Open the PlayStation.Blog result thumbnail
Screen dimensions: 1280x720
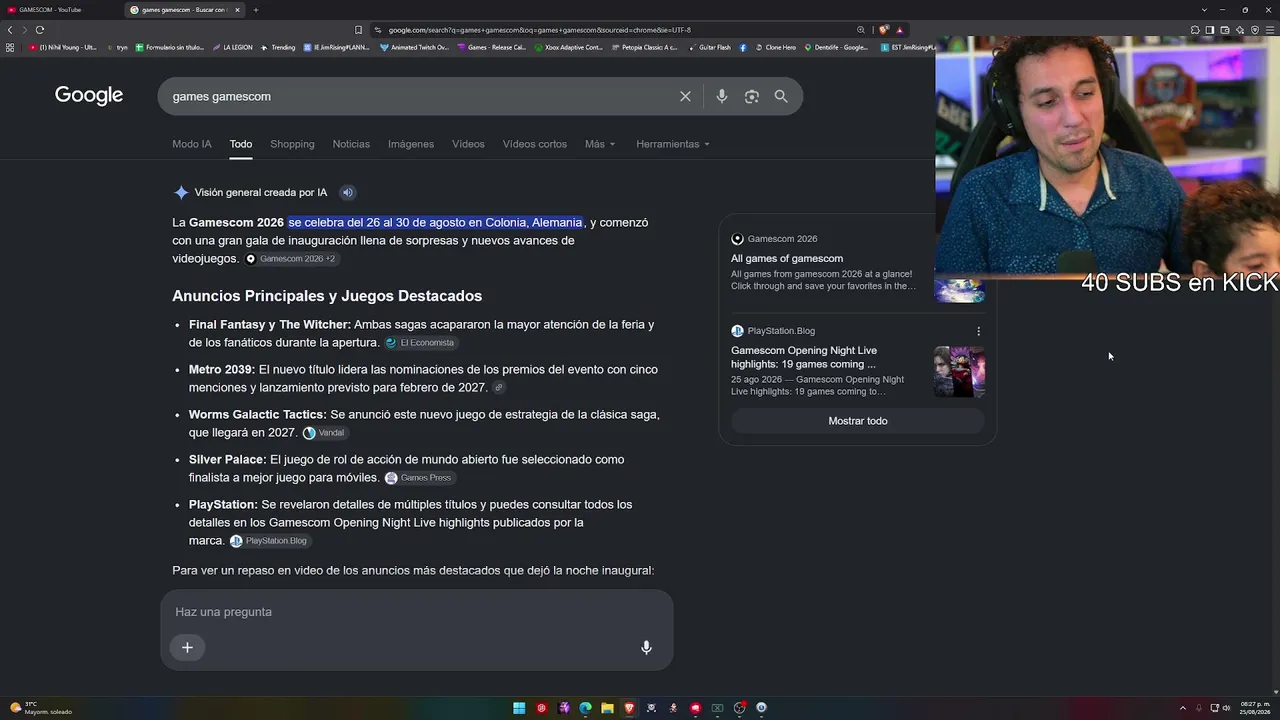click(959, 371)
